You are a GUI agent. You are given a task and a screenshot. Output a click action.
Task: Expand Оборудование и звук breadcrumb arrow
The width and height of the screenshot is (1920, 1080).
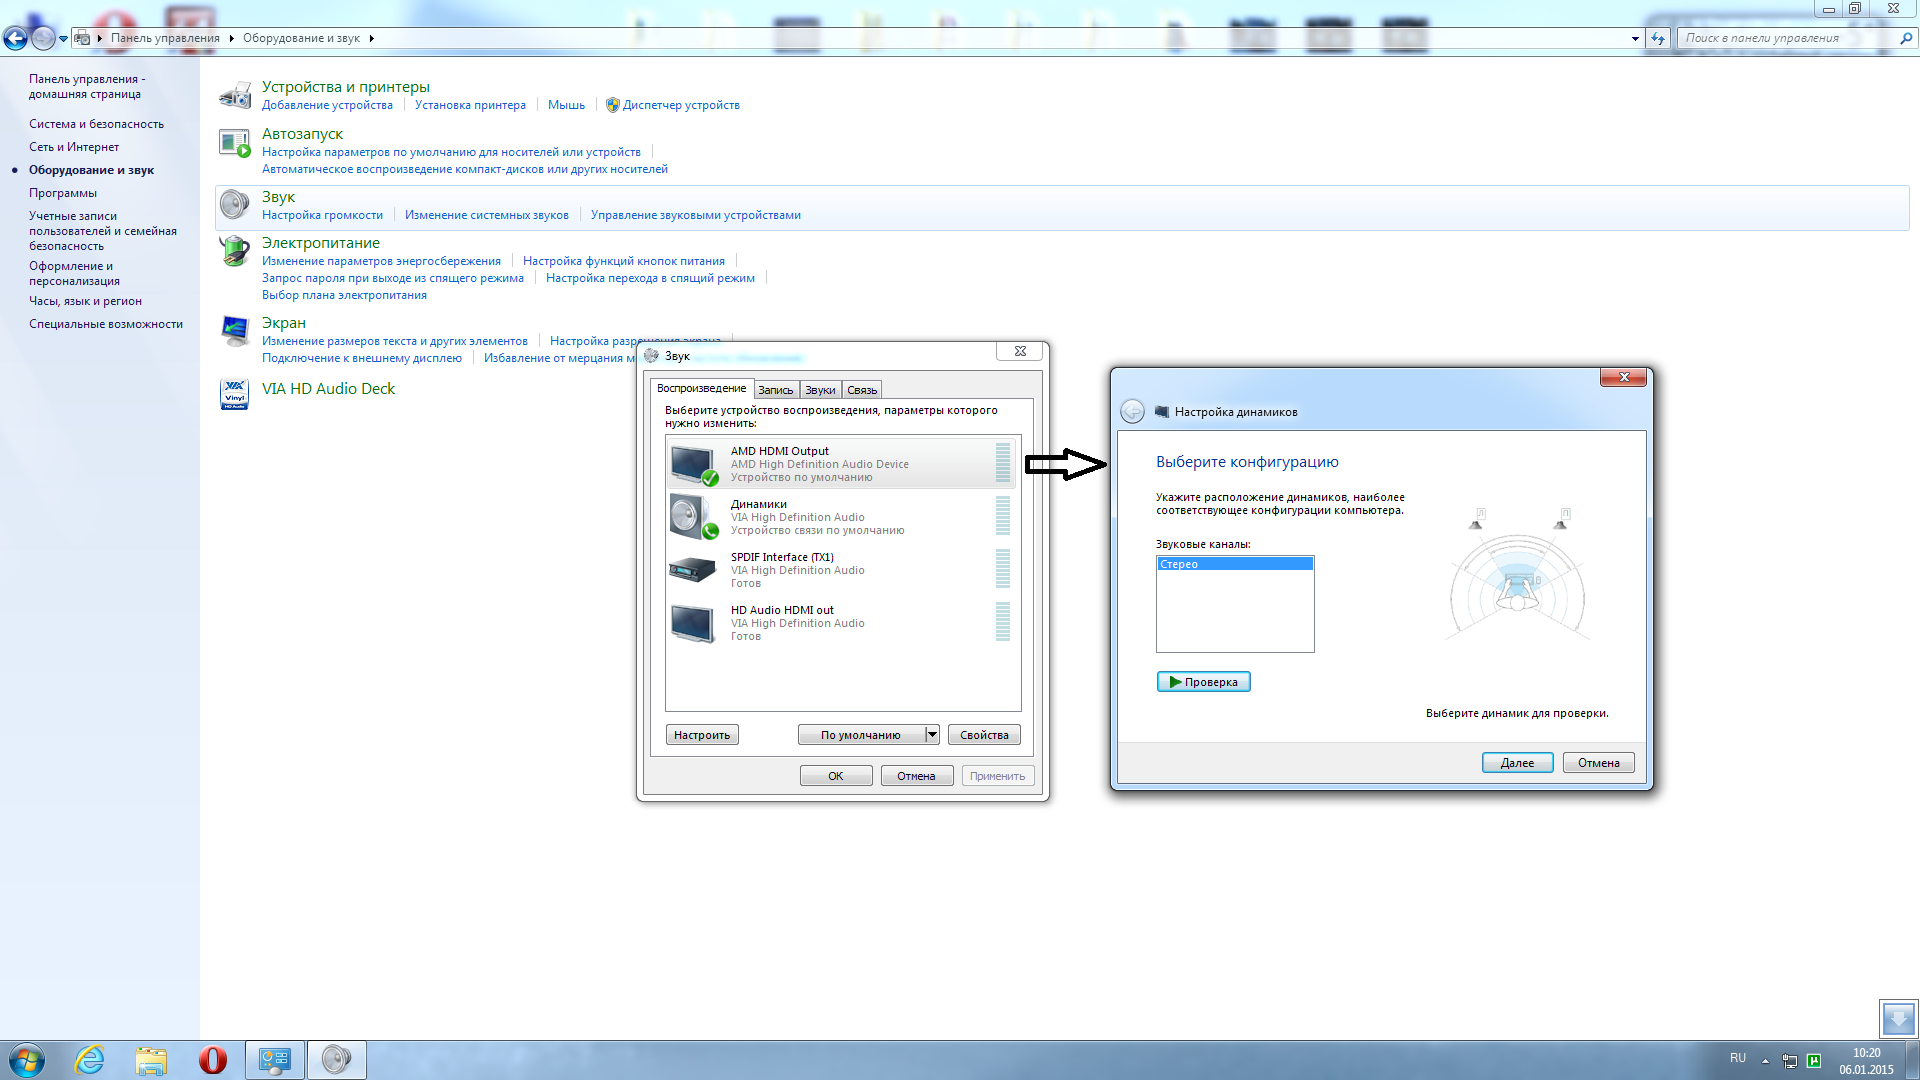[x=371, y=38]
